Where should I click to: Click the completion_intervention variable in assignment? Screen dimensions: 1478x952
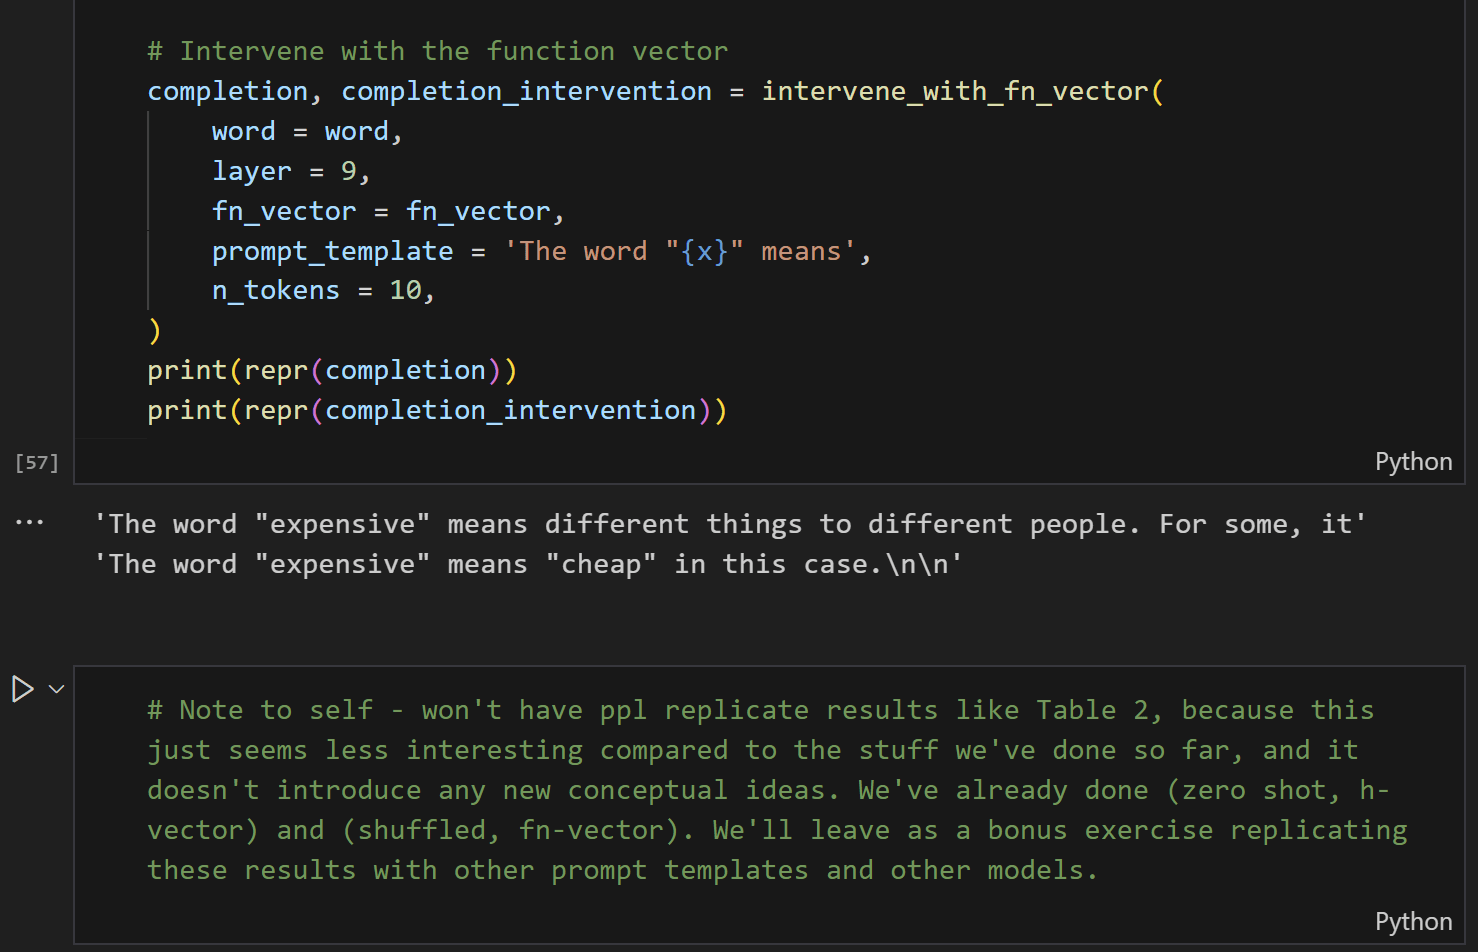(527, 91)
